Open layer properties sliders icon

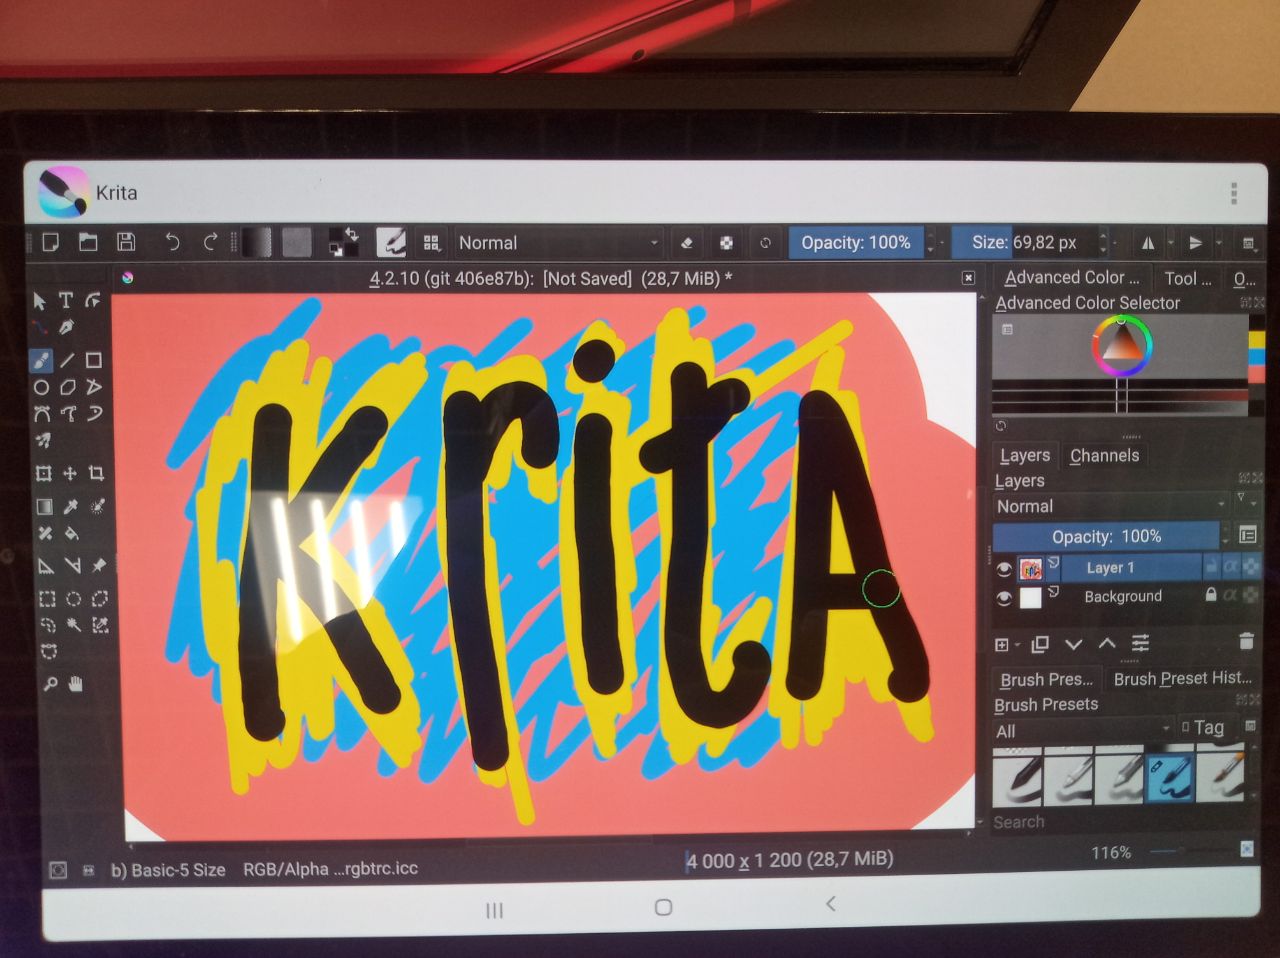pos(1140,643)
